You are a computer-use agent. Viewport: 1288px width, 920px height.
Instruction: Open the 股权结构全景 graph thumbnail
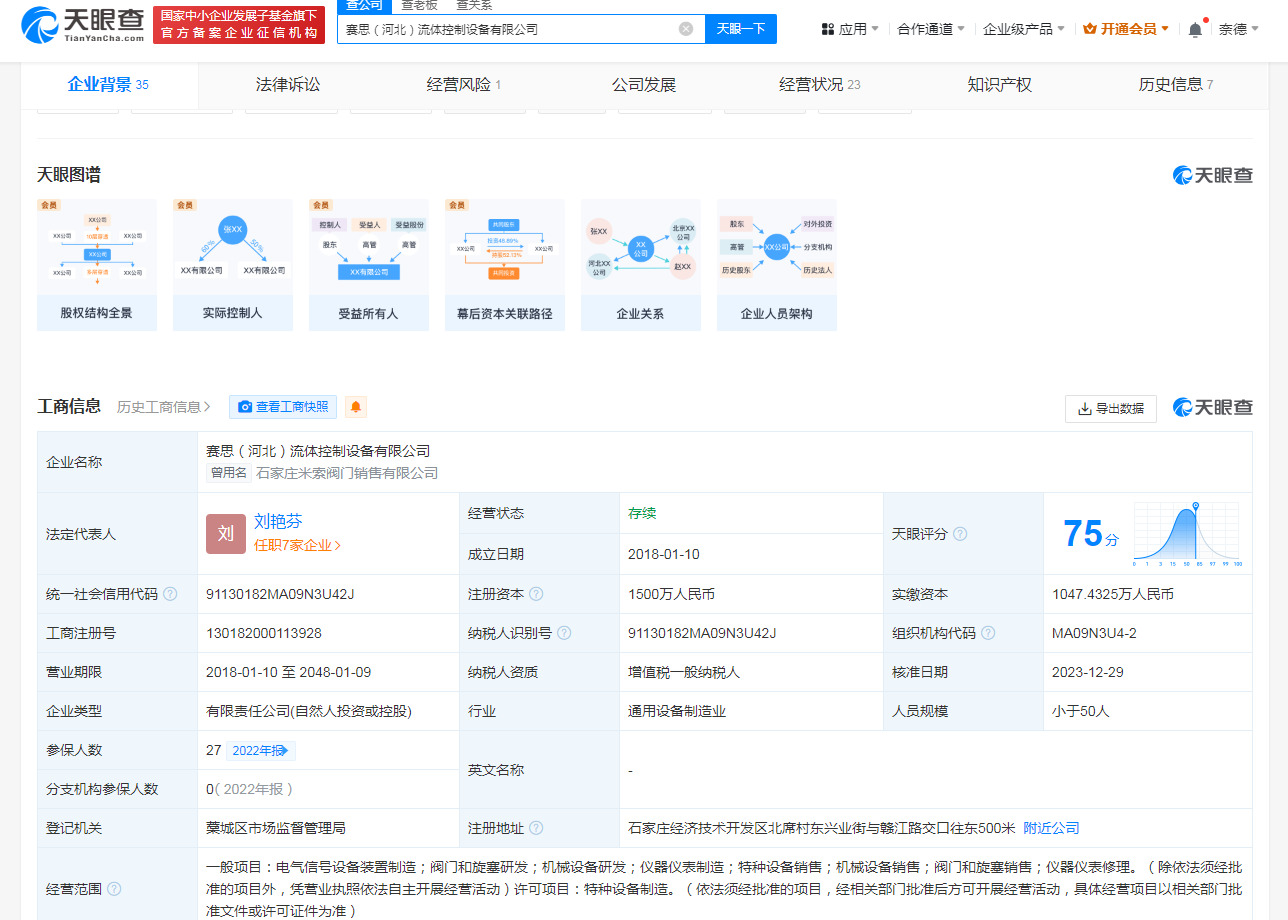[x=97, y=265]
